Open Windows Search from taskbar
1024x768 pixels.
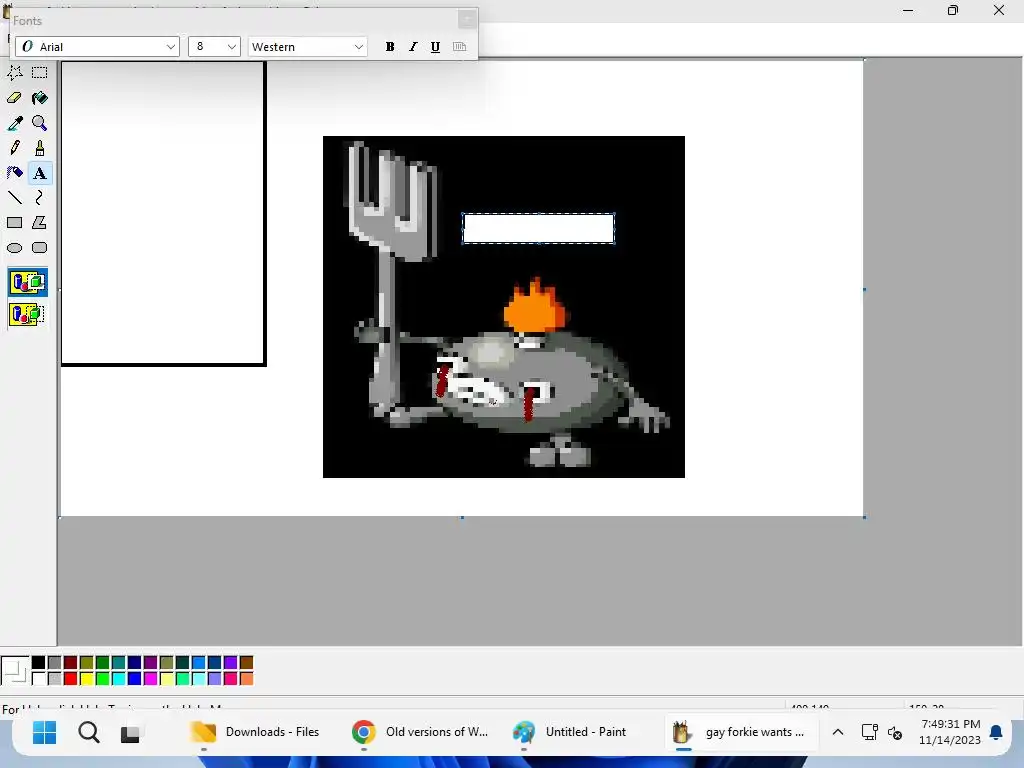coord(89,732)
